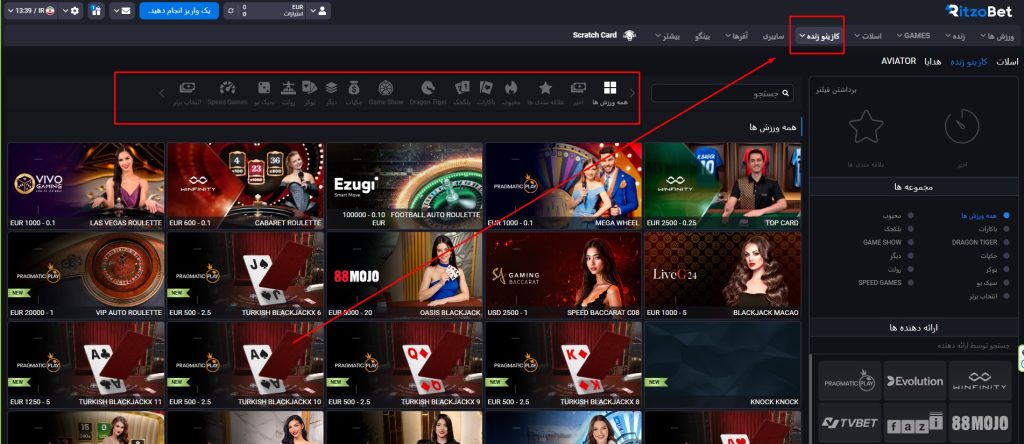This screenshot has height=444, width=1024.
Task: Click the RitzoBet logo
Action: tap(981, 11)
